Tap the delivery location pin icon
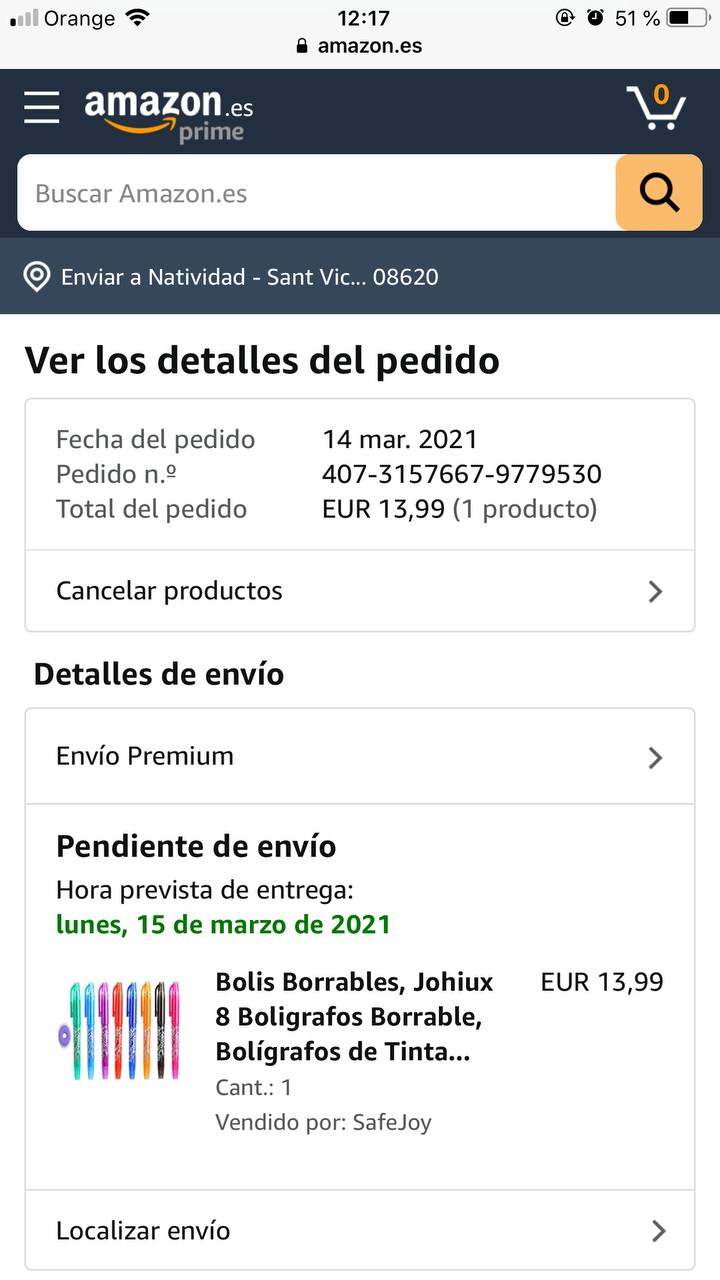This screenshot has width=720, height=1280. [37, 277]
